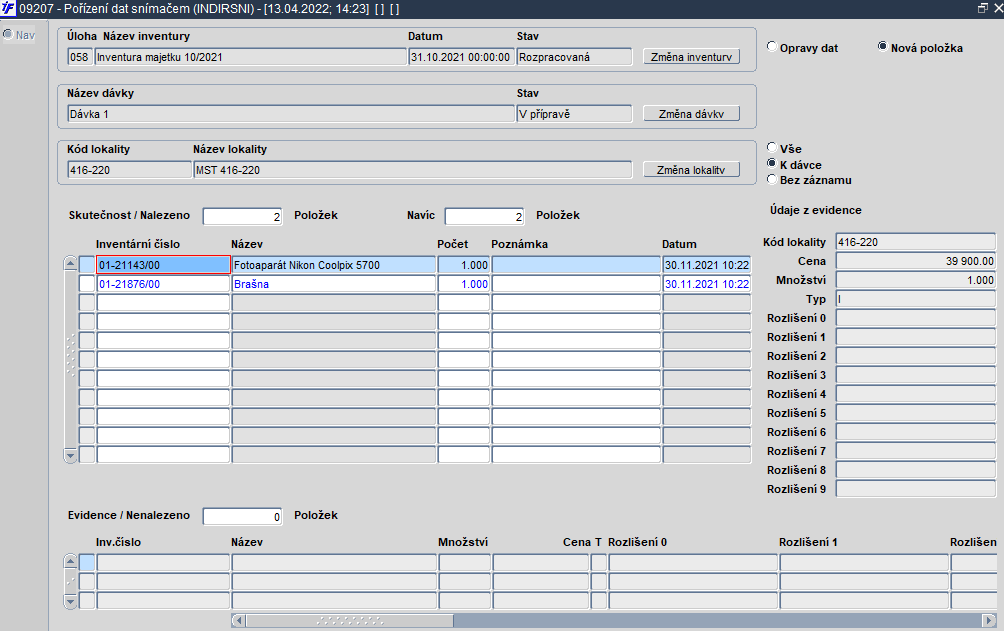Choose the Bez záznamu filter radio button
Image resolution: width=1004 pixels, height=631 pixels.
click(x=772, y=179)
